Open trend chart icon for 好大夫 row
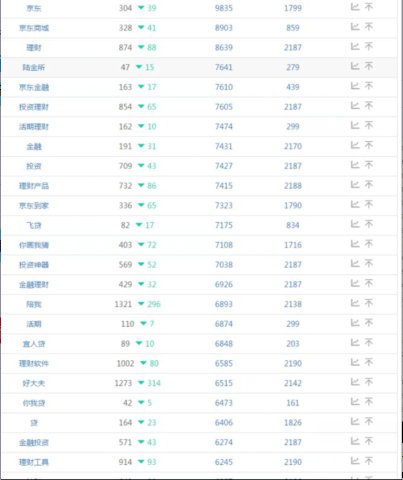Viewport: 403px width, 480px height. point(355,382)
